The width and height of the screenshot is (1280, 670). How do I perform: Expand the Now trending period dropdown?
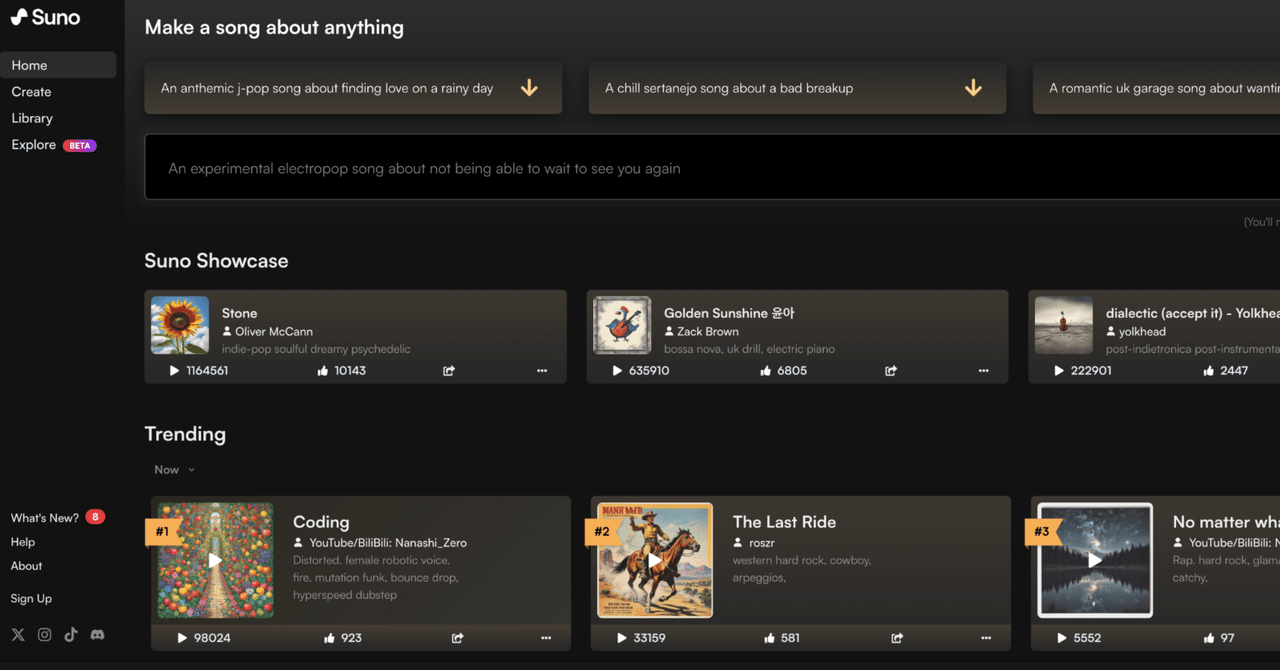pos(175,470)
